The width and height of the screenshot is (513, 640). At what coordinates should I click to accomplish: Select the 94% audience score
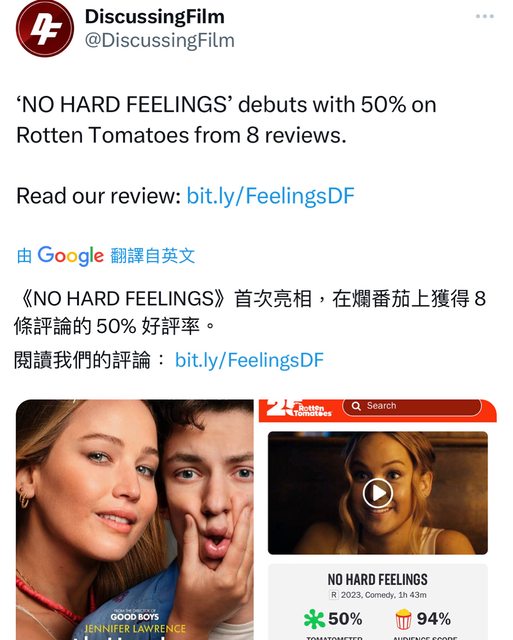433,619
